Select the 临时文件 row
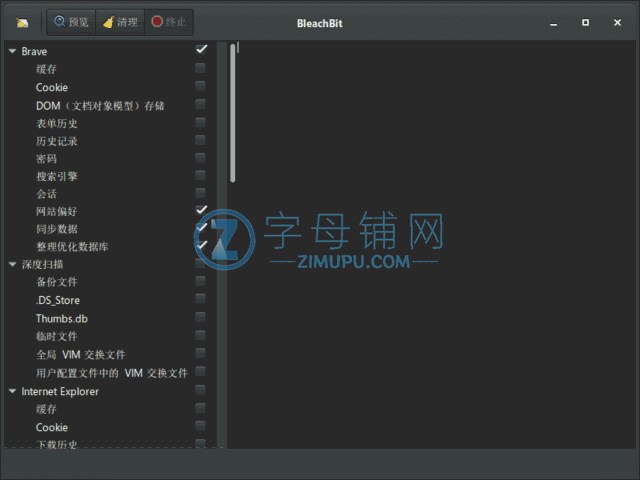 (x=57, y=336)
